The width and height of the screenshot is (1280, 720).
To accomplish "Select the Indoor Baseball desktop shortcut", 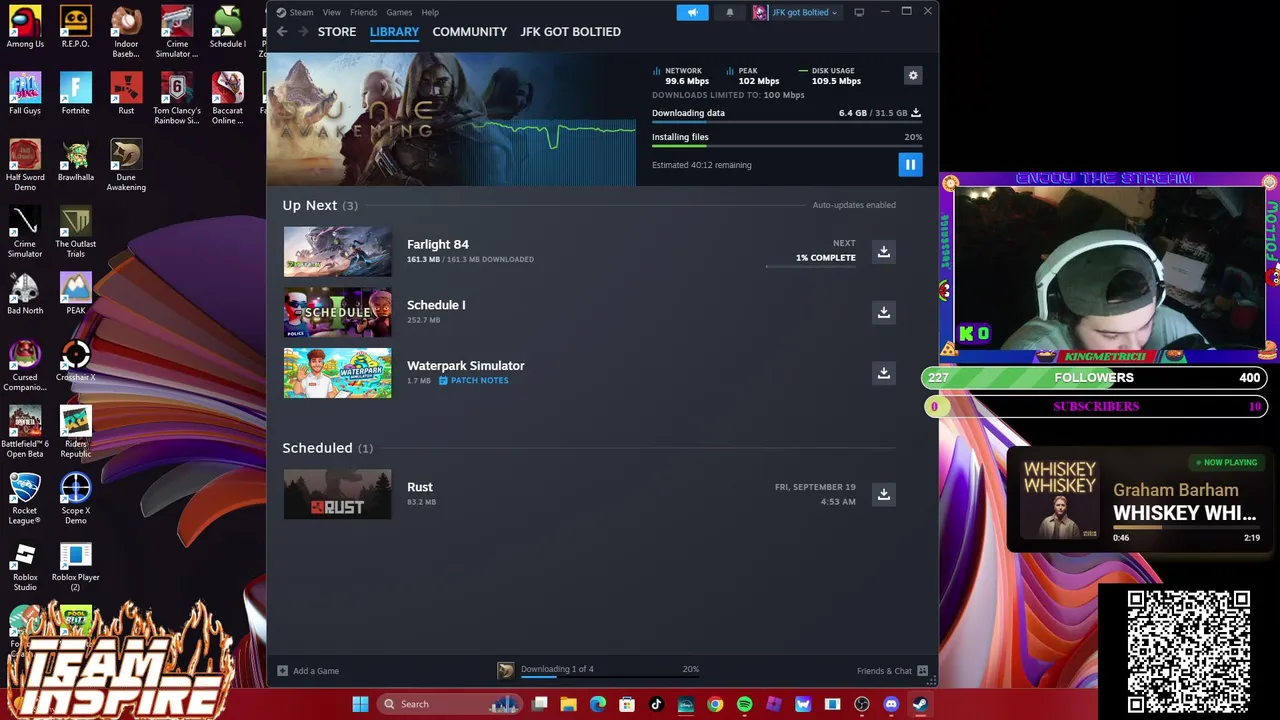I will click(x=126, y=32).
